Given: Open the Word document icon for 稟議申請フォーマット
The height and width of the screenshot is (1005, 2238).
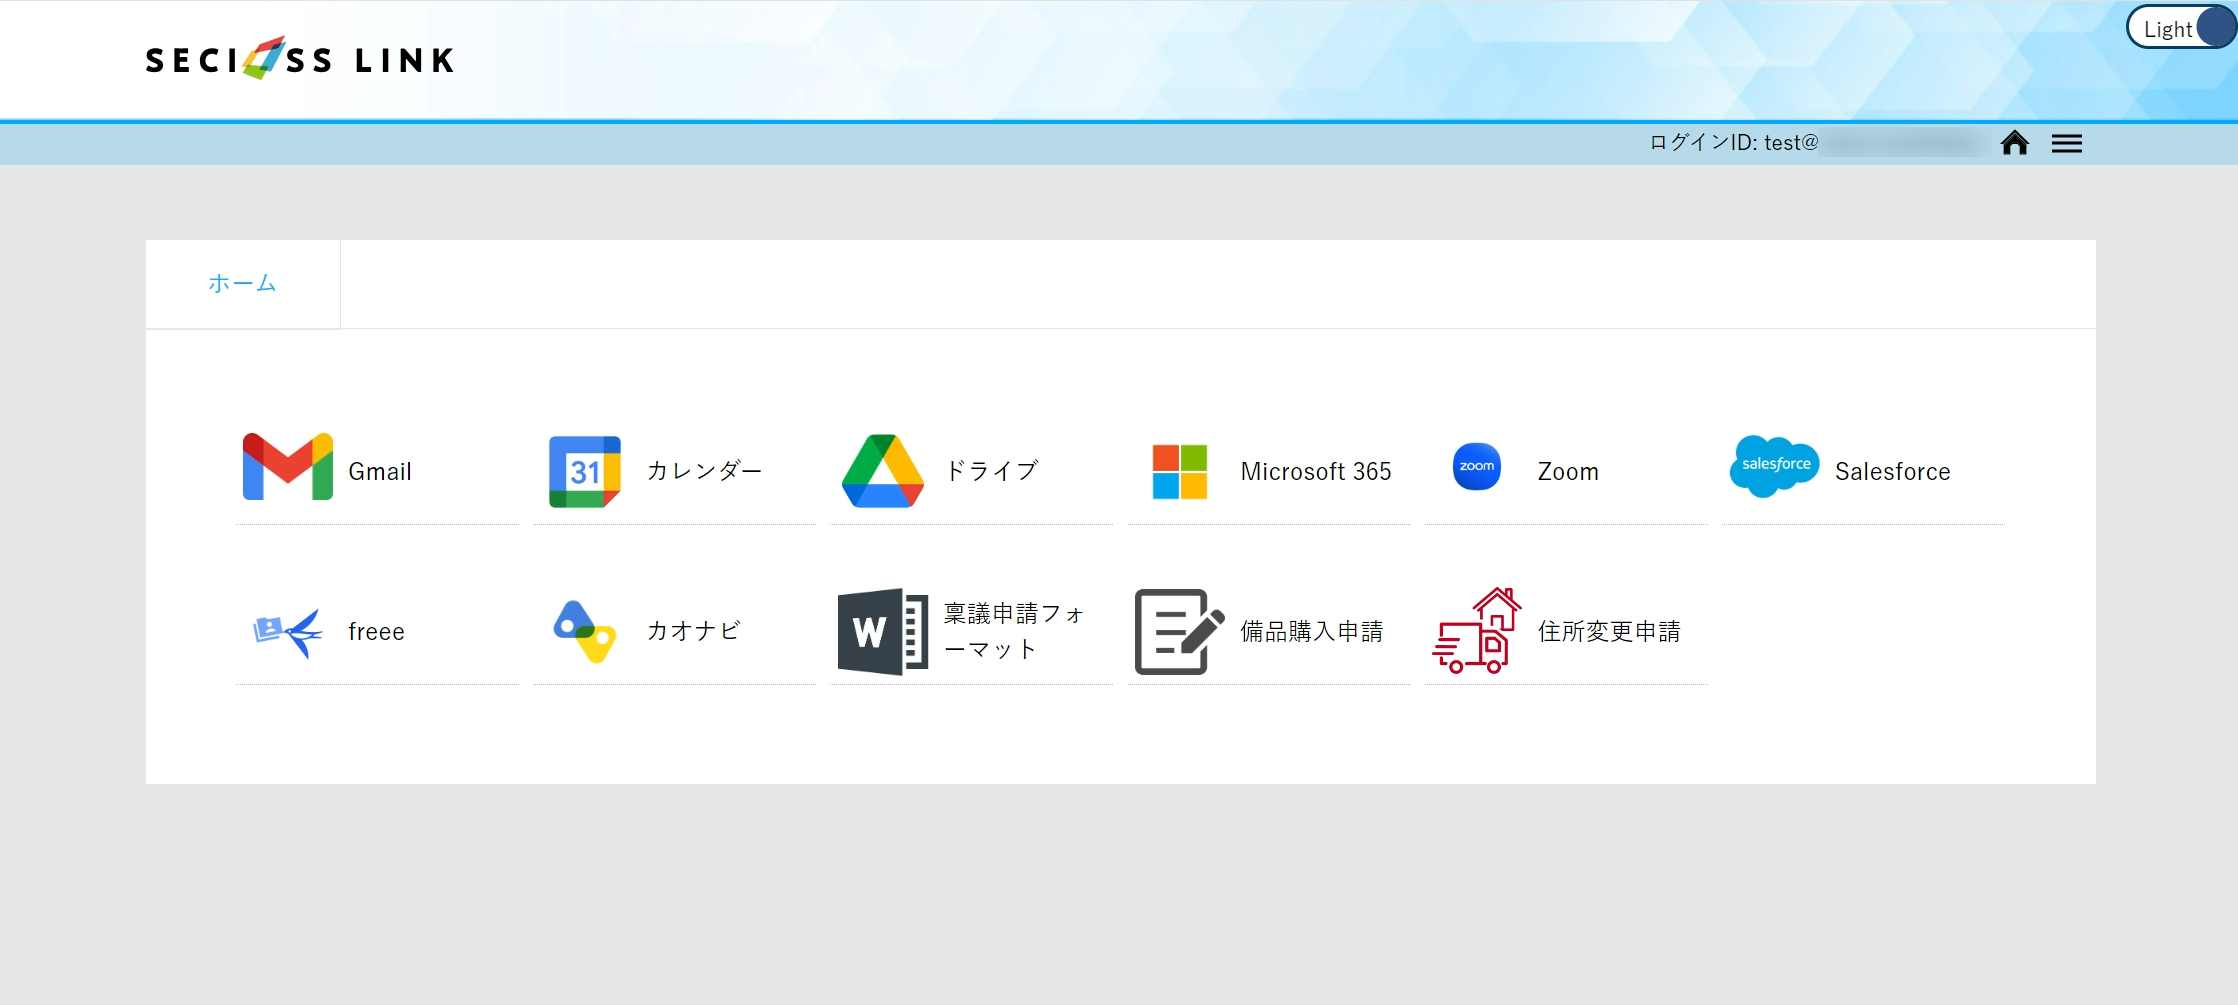Looking at the screenshot, I should [x=882, y=631].
